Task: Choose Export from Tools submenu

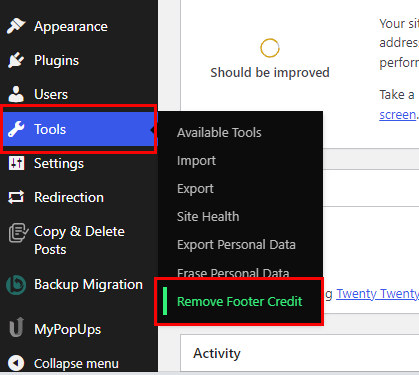Action: 195,189
